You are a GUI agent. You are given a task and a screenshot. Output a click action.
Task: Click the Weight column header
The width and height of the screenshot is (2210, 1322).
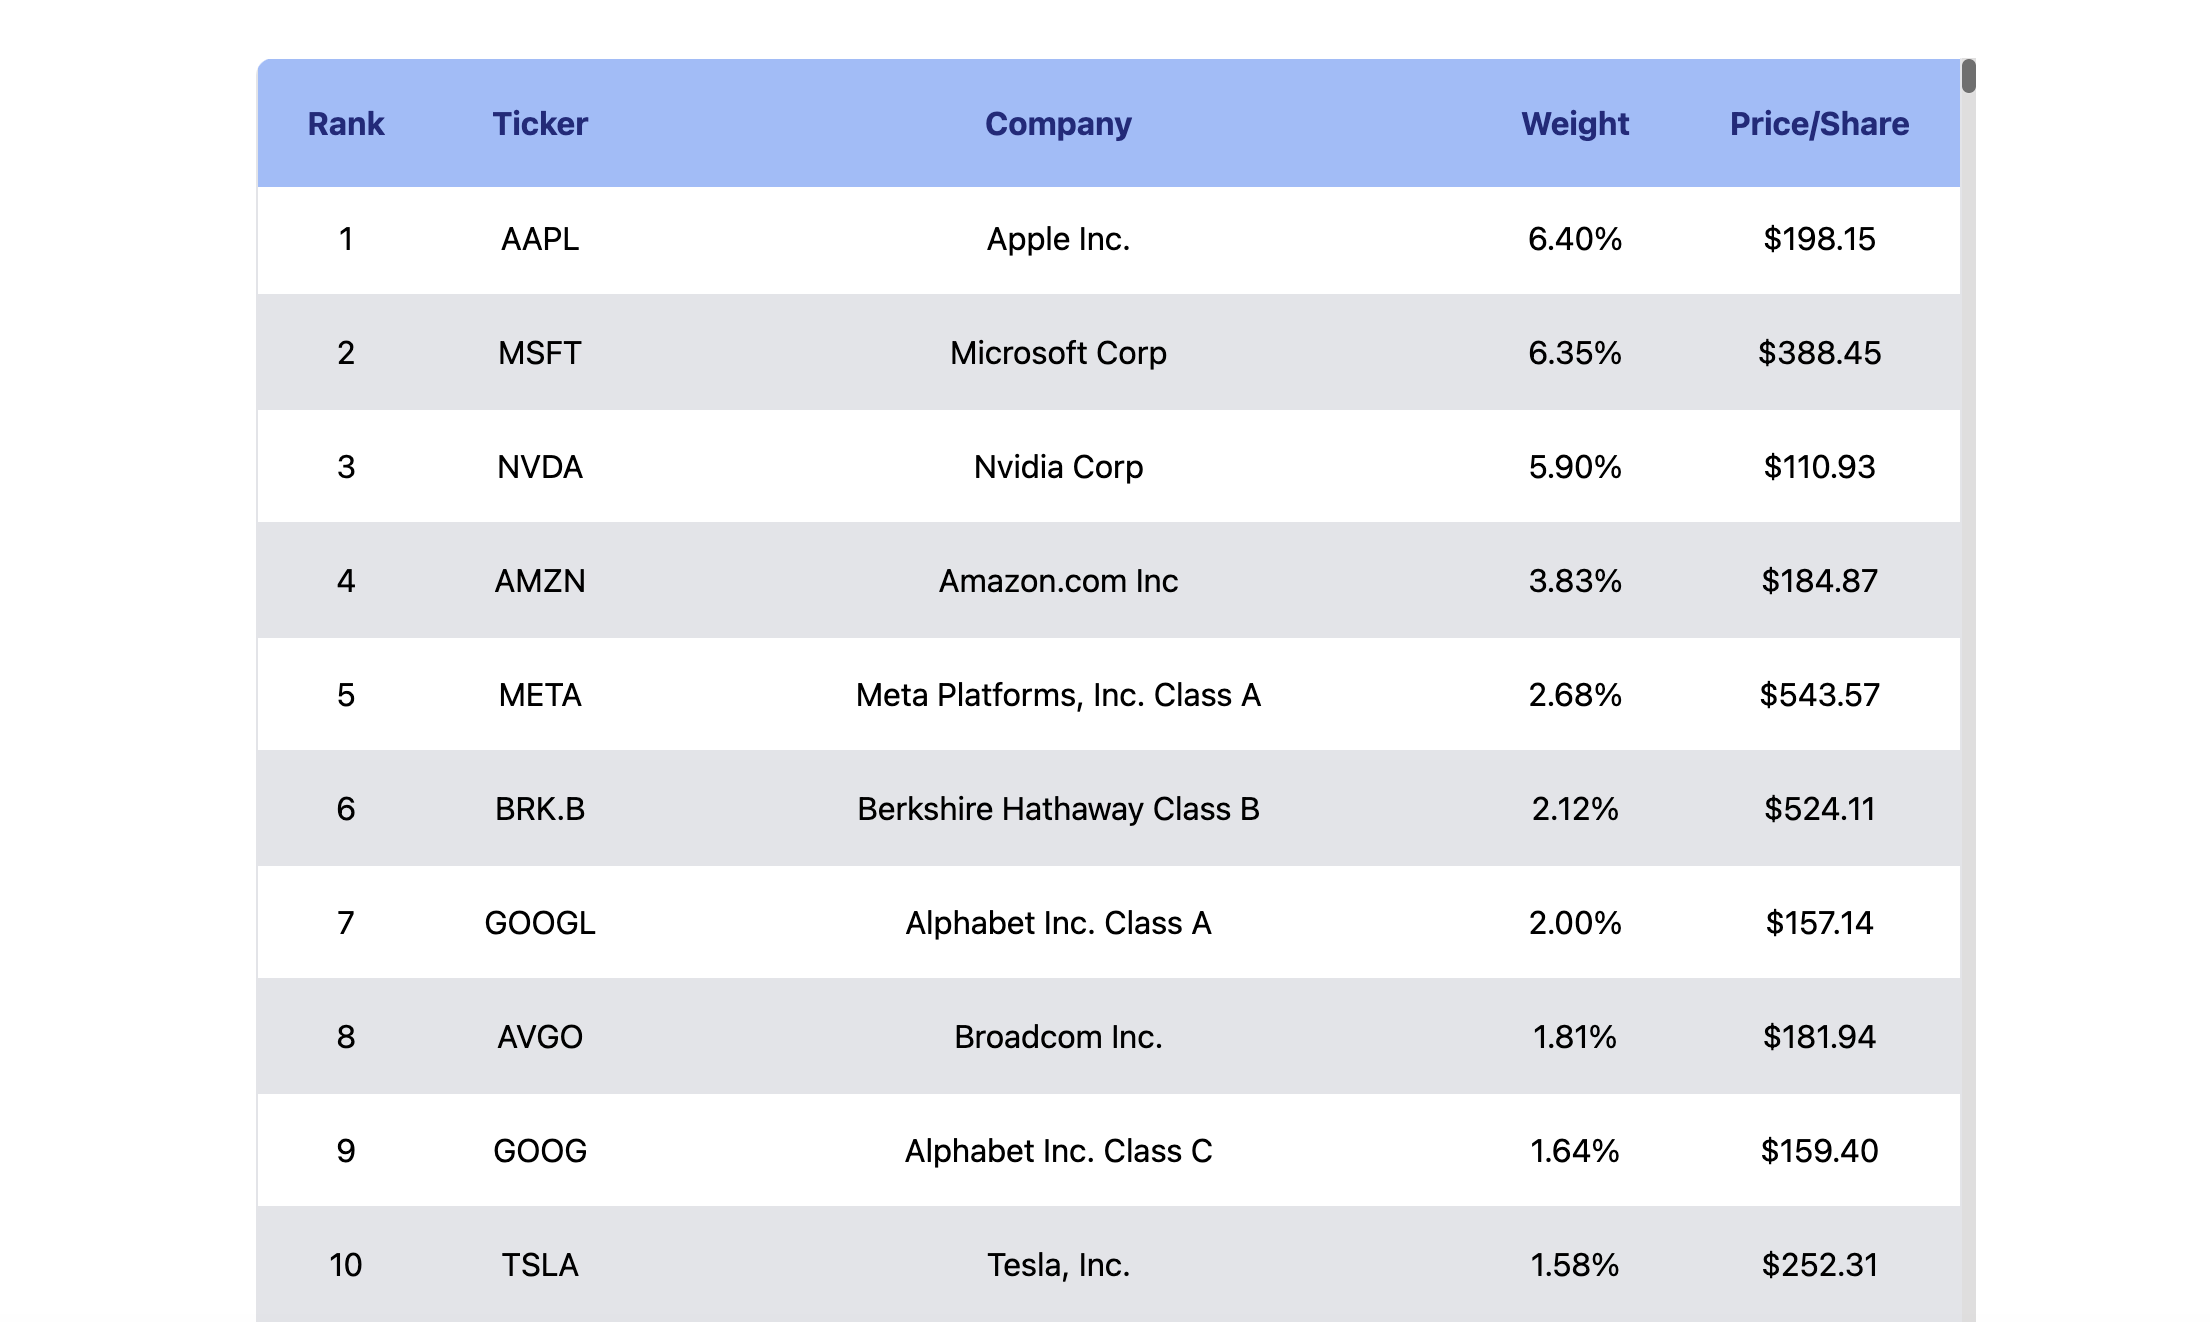click(1575, 124)
